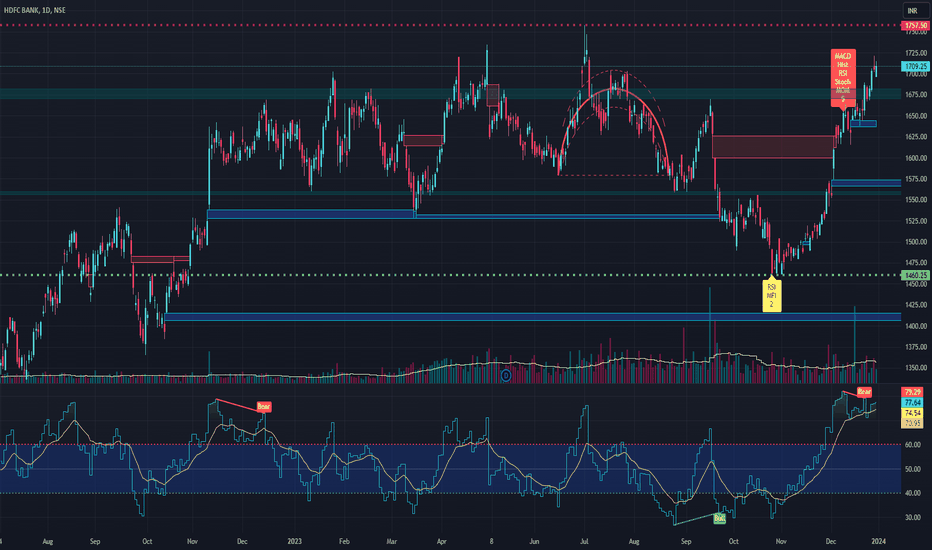
Task: Click the 1600.00 price axis label
Action: pos(916,158)
